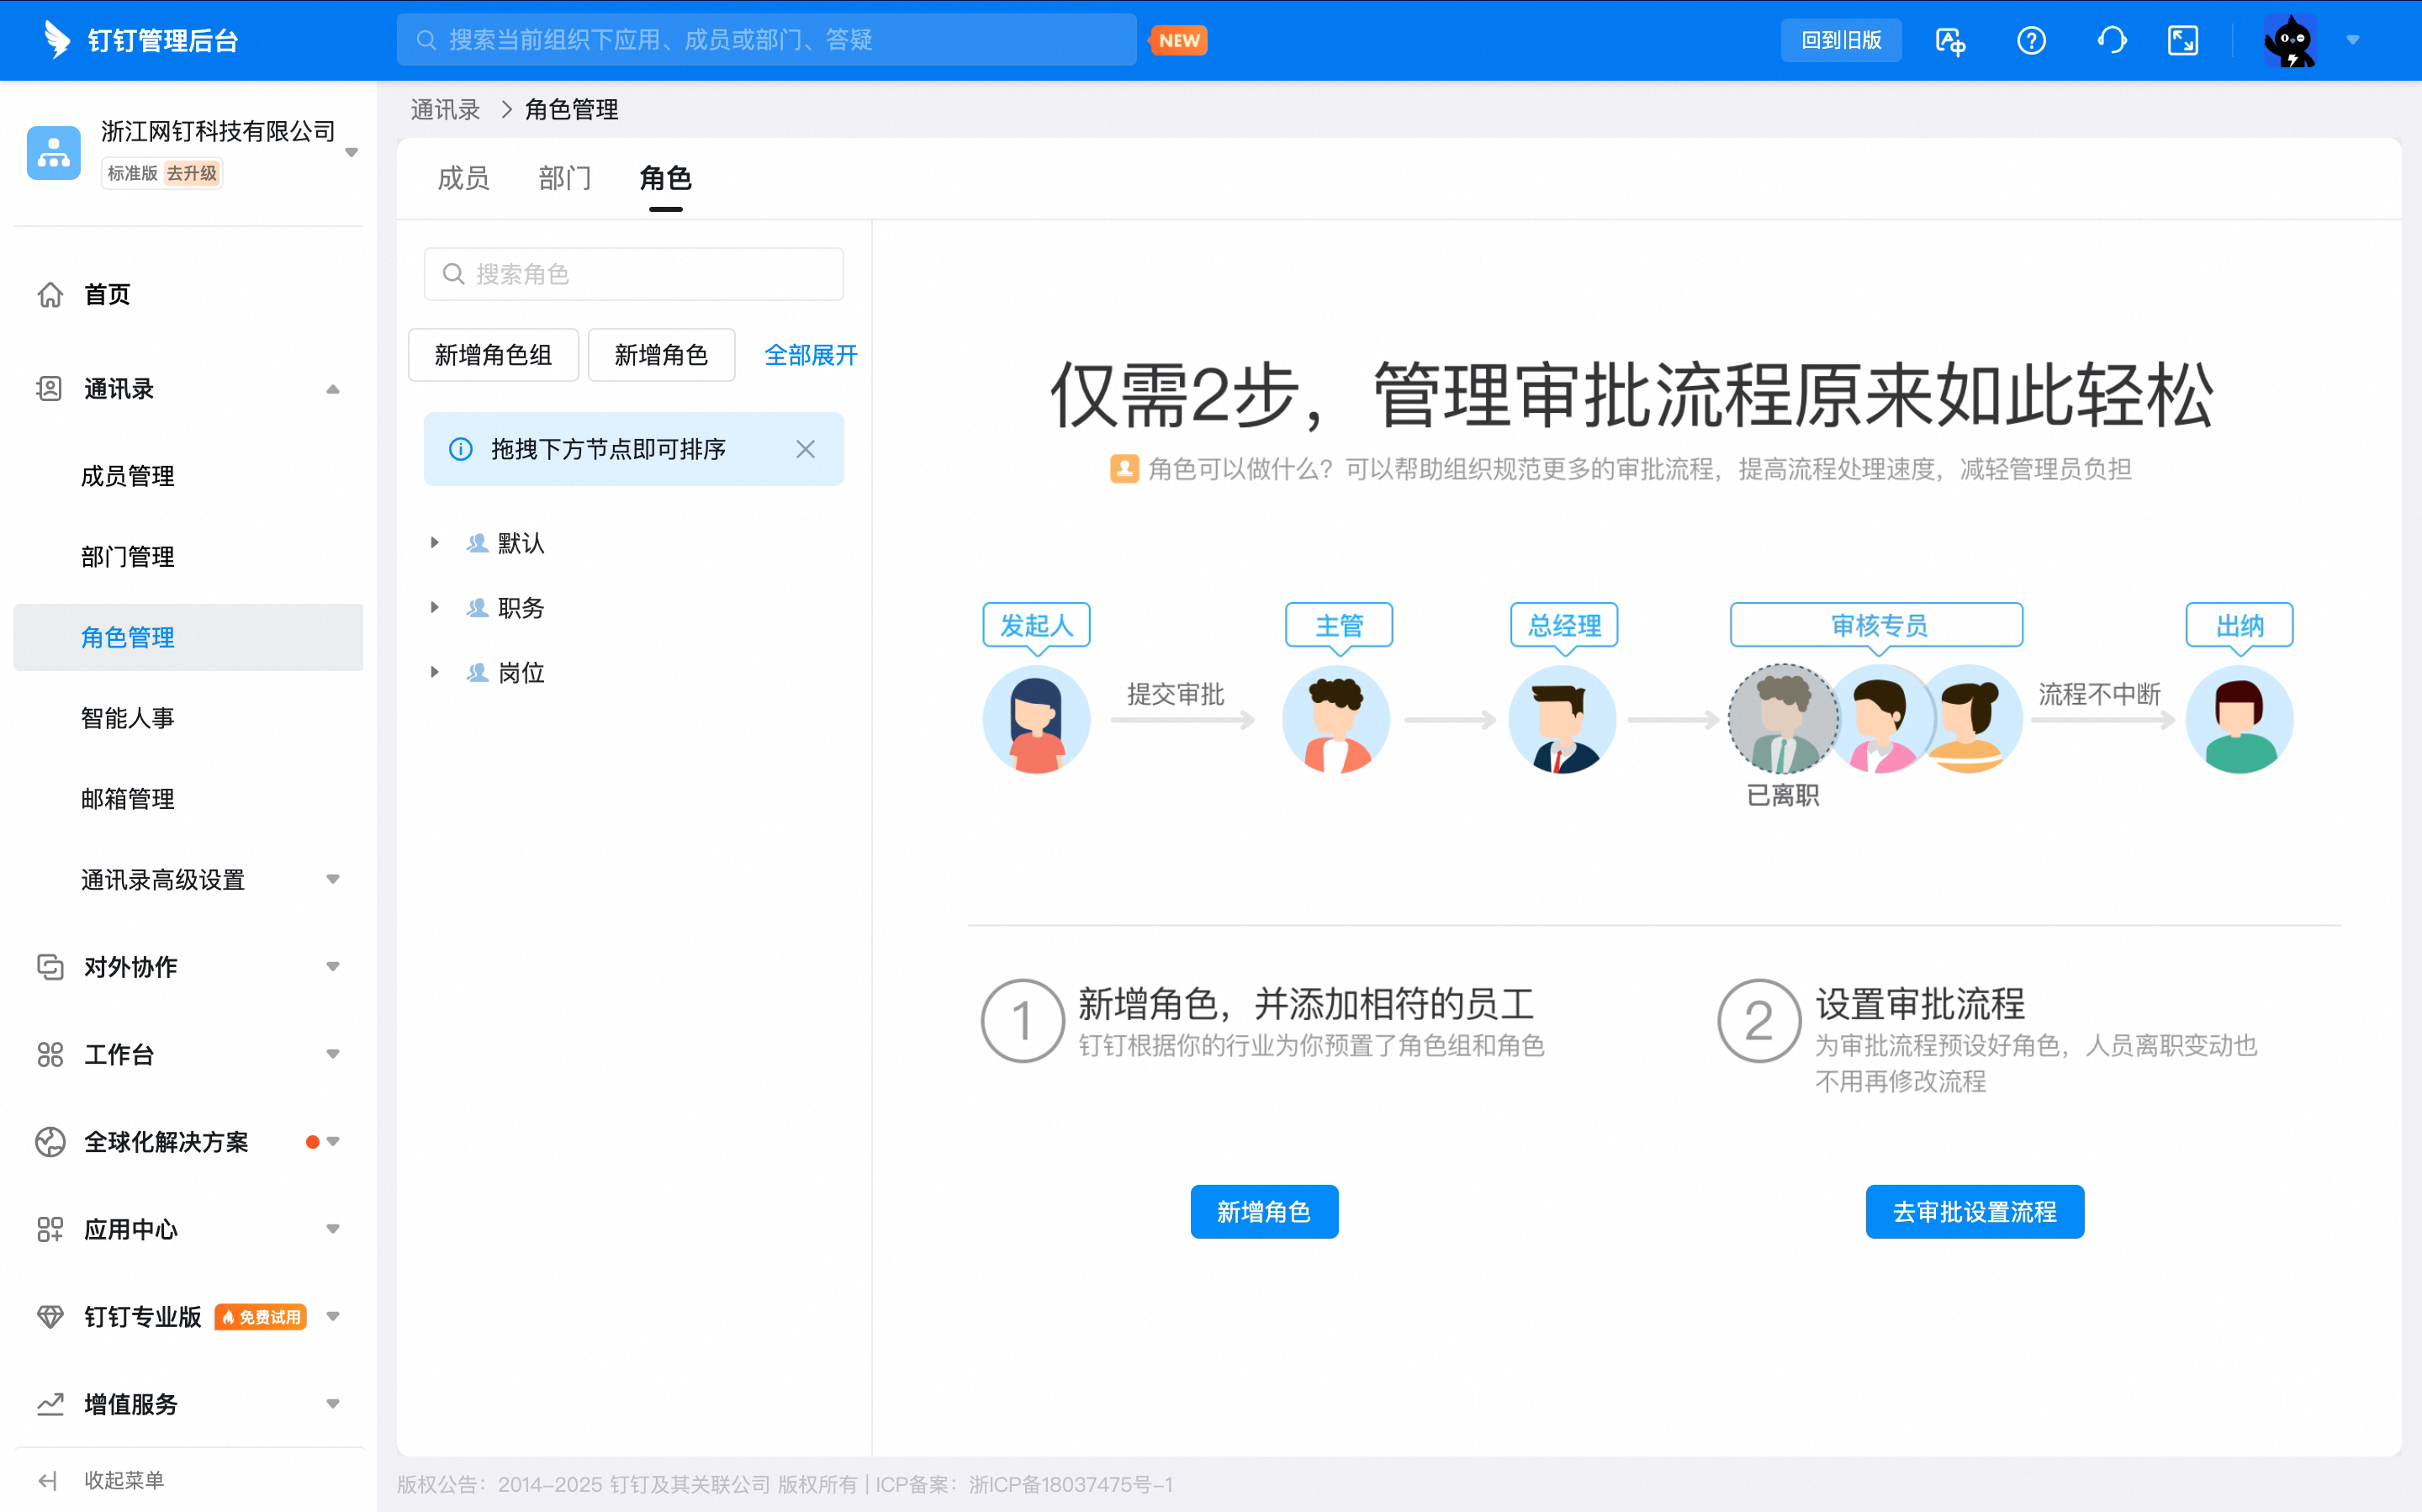Toggle the fullscreen expand icon
The image size is (2422, 1512).
(2182, 41)
